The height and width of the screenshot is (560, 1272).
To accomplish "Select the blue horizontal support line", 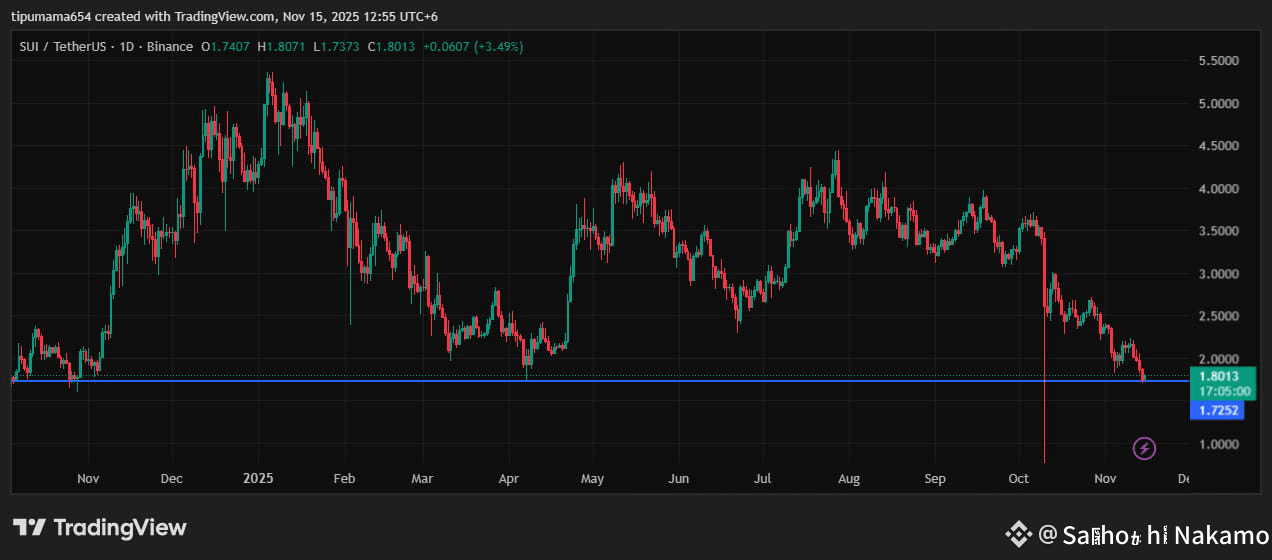I will (600, 381).
